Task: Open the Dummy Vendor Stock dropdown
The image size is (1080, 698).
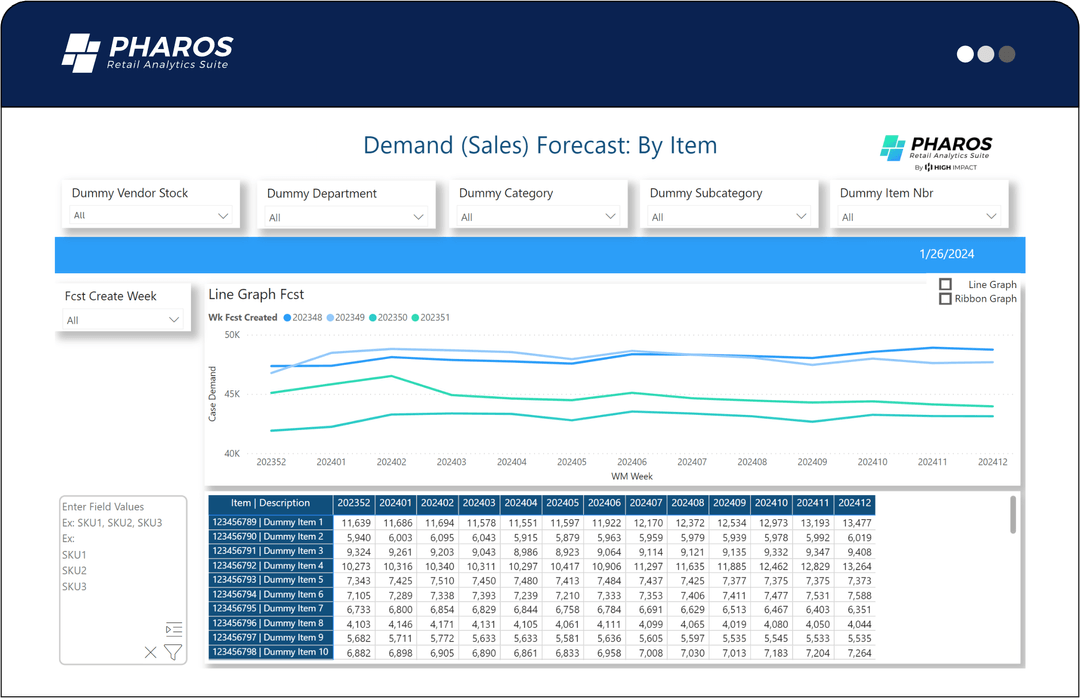Action: click(x=222, y=215)
